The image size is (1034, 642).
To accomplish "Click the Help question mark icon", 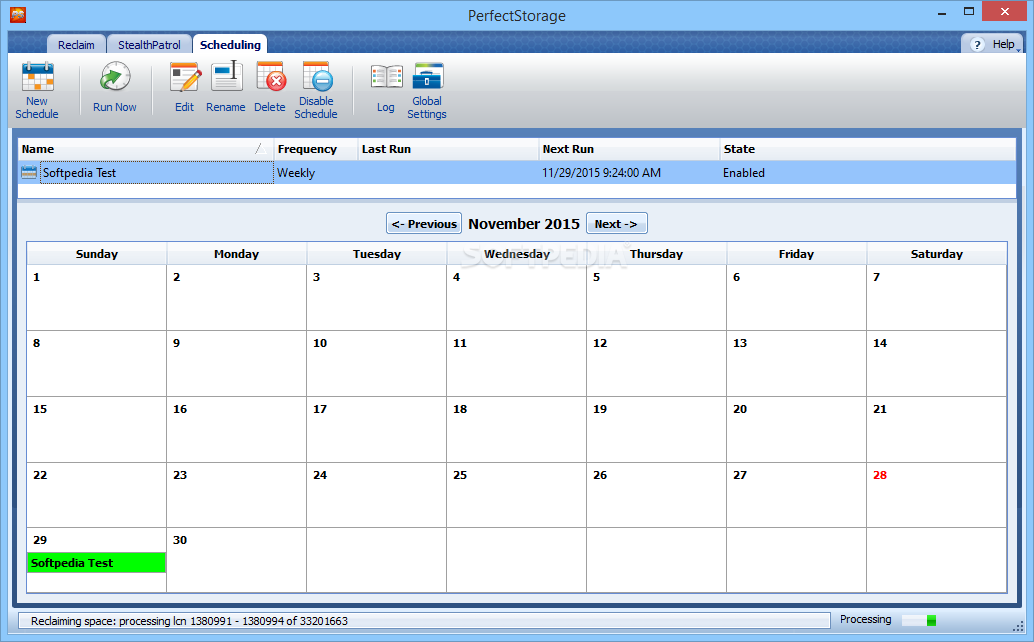I will 977,44.
